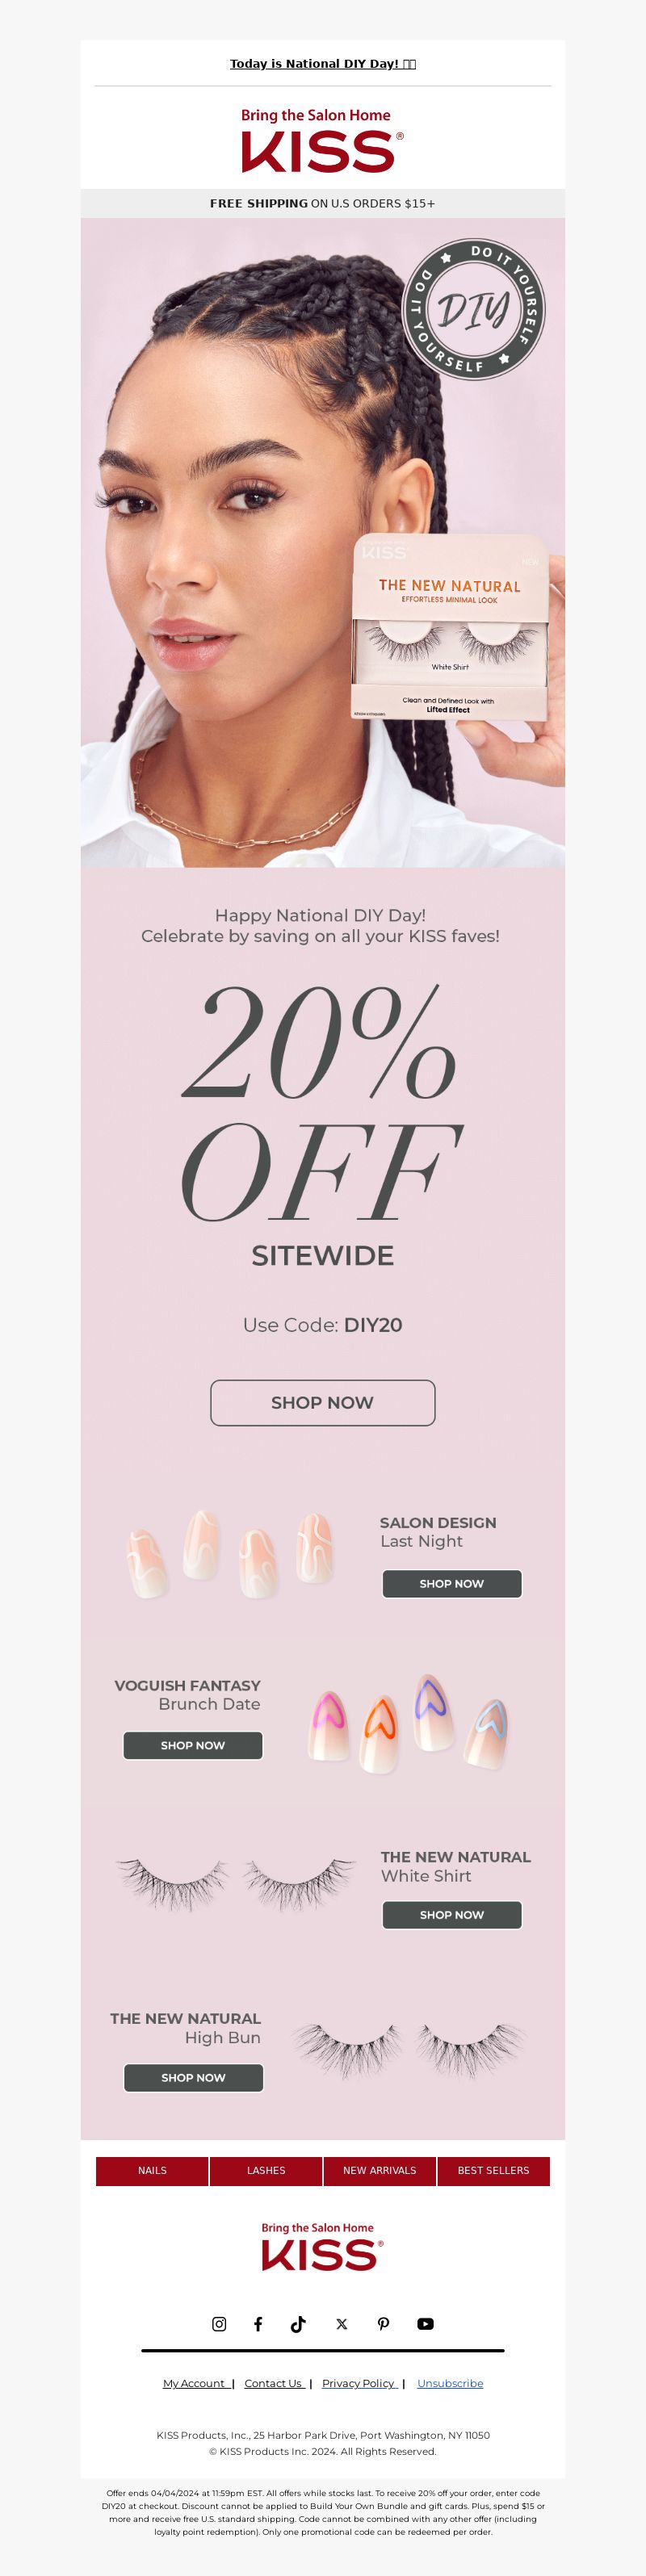Select the NAILS navigation tab
The height and width of the screenshot is (2576, 646).
(152, 2170)
